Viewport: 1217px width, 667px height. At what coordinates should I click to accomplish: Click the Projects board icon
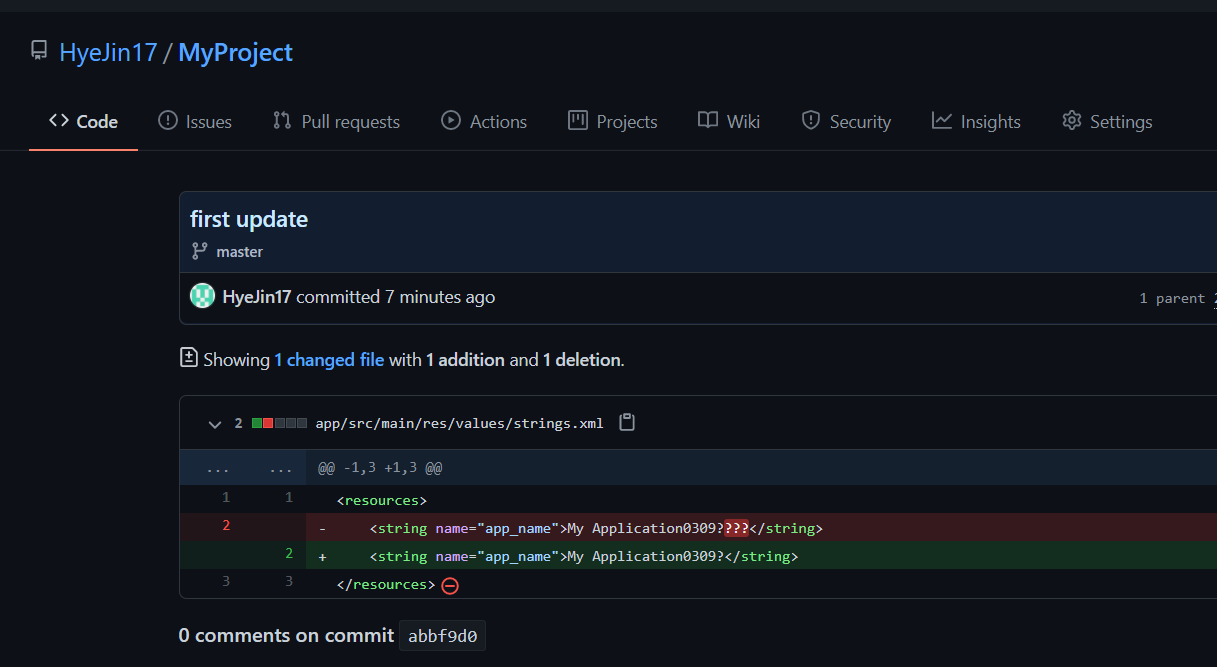point(578,120)
